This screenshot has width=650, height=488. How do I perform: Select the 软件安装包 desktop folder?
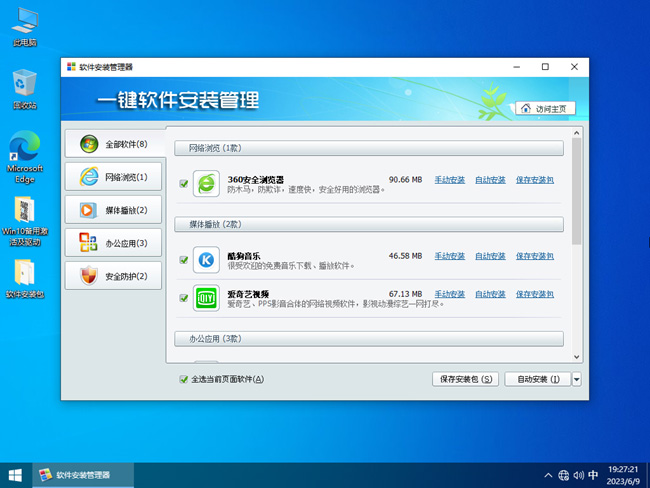tap(25, 278)
